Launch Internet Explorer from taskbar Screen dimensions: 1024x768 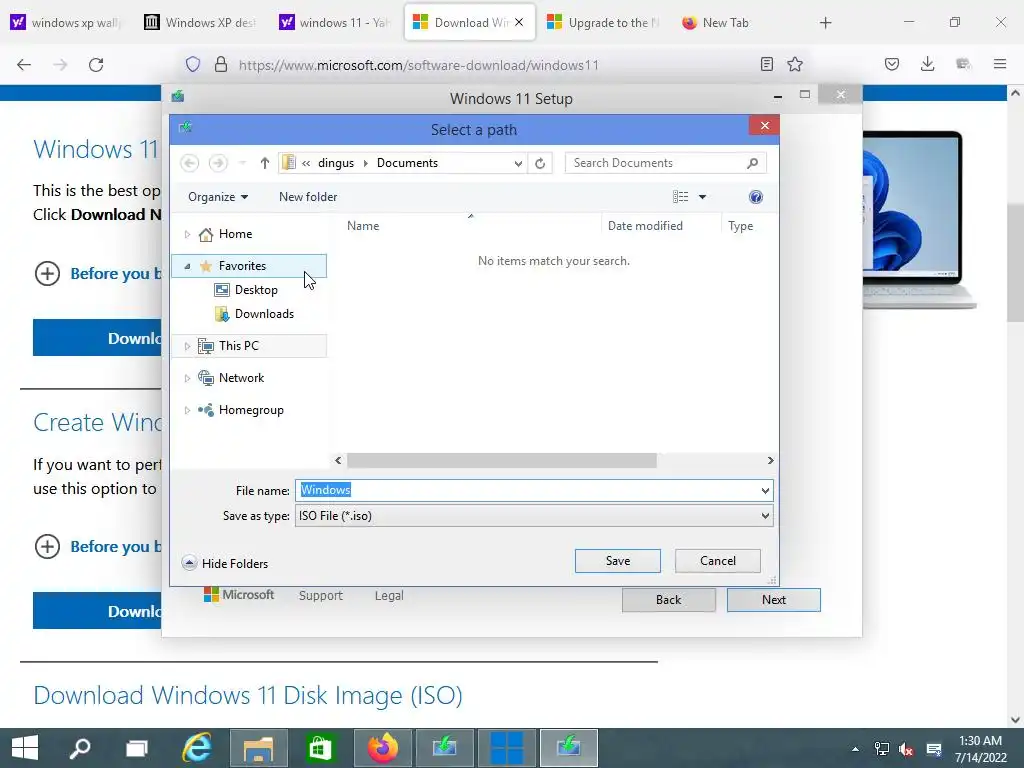click(x=197, y=748)
